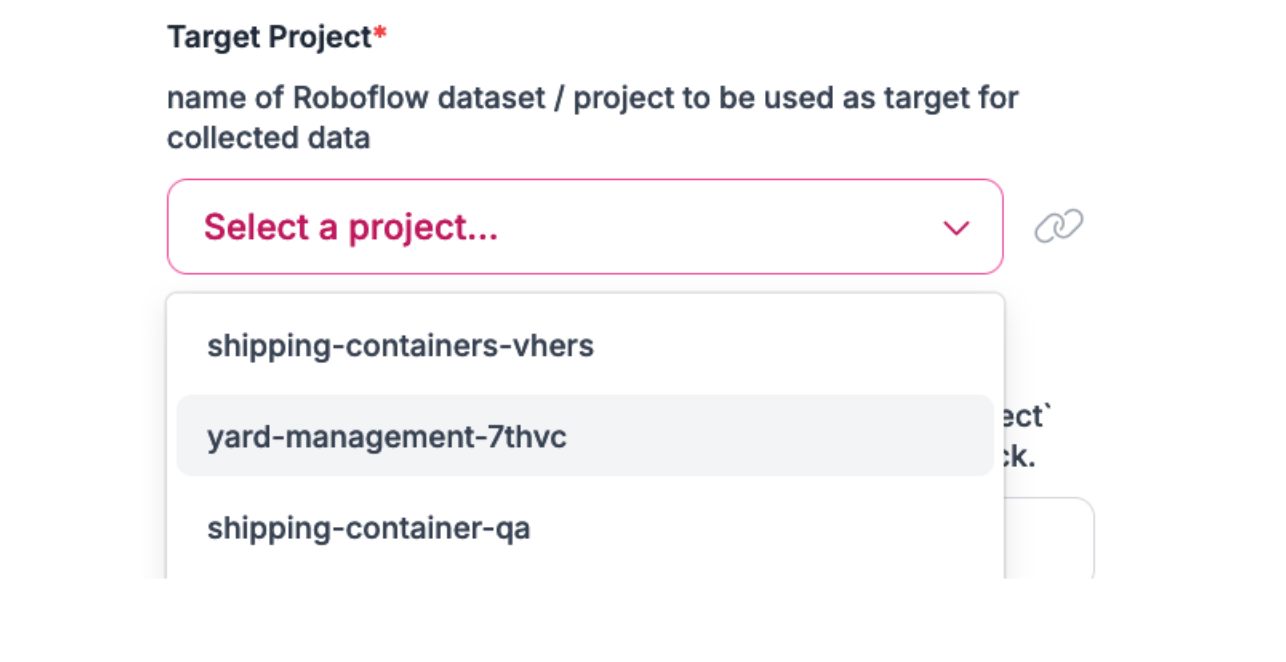The height and width of the screenshot is (662, 1286).
Task: Choose shipping-containers-vhers from the list
Action: 400,346
